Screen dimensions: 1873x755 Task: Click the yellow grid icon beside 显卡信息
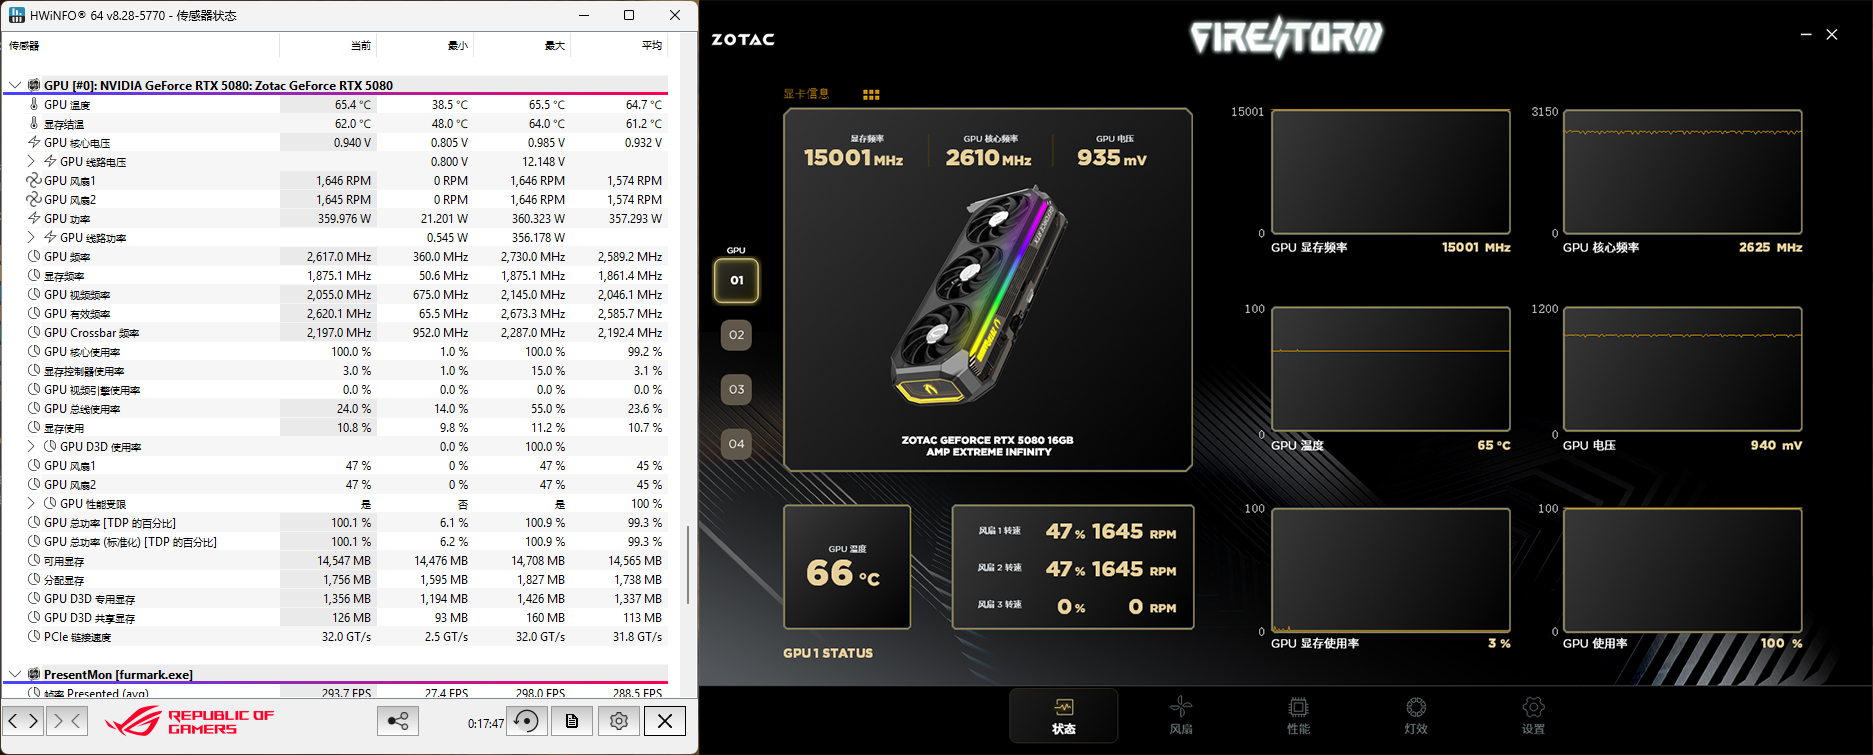coord(871,94)
